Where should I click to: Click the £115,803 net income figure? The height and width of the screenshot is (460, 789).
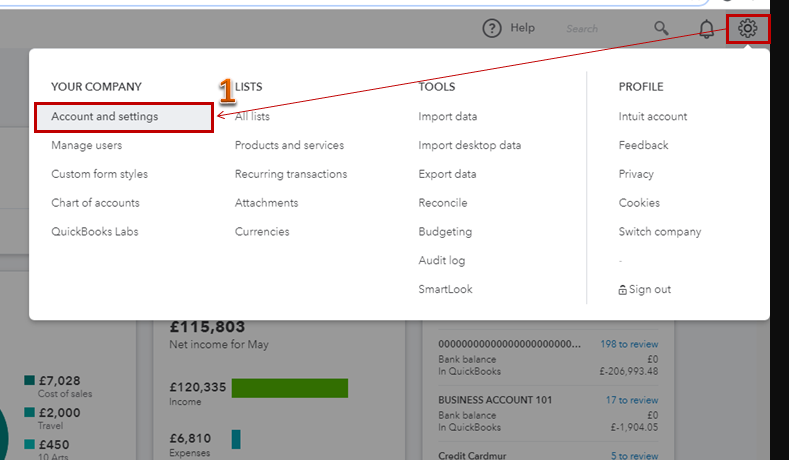click(207, 327)
